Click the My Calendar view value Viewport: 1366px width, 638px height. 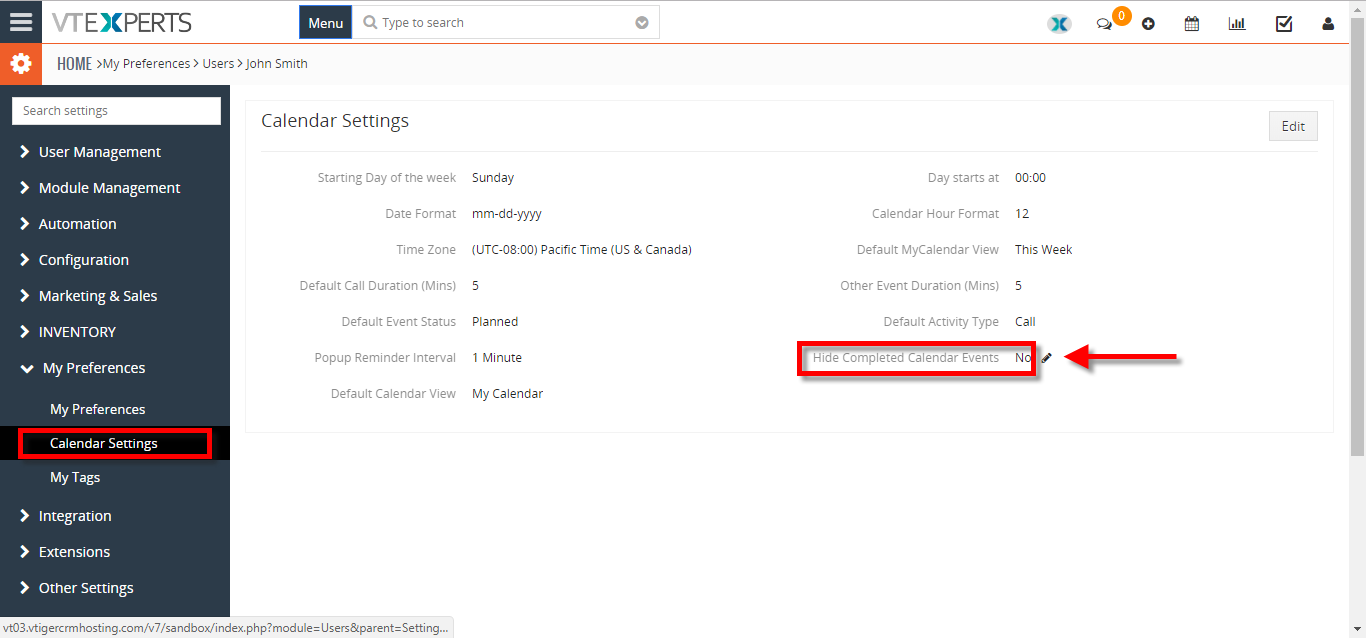tap(508, 394)
